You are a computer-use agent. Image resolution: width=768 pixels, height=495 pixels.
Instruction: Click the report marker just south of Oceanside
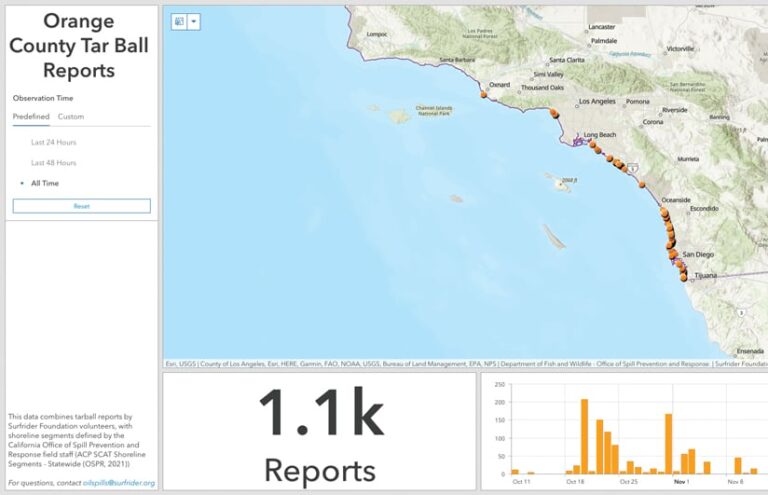(664, 212)
